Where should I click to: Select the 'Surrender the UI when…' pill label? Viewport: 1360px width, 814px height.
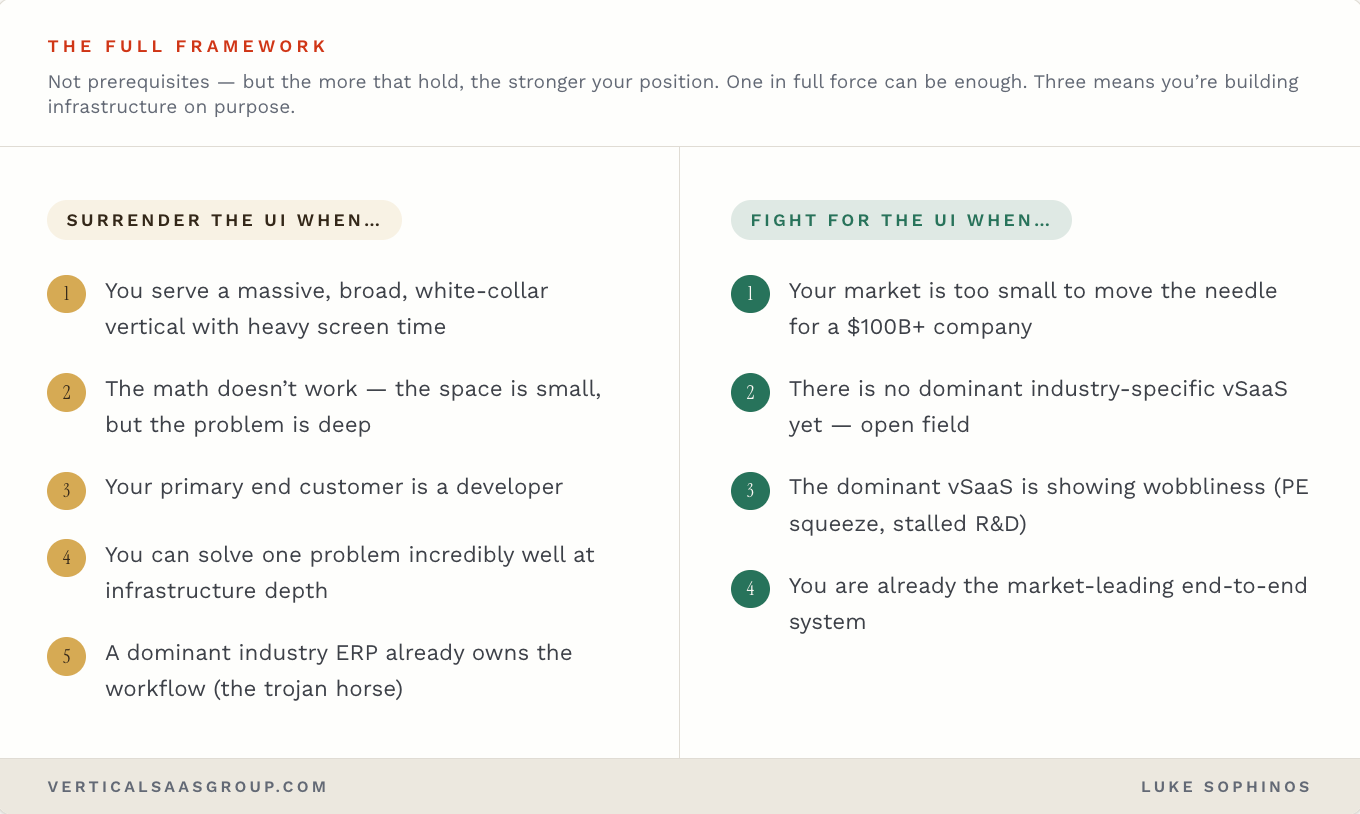(224, 220)
